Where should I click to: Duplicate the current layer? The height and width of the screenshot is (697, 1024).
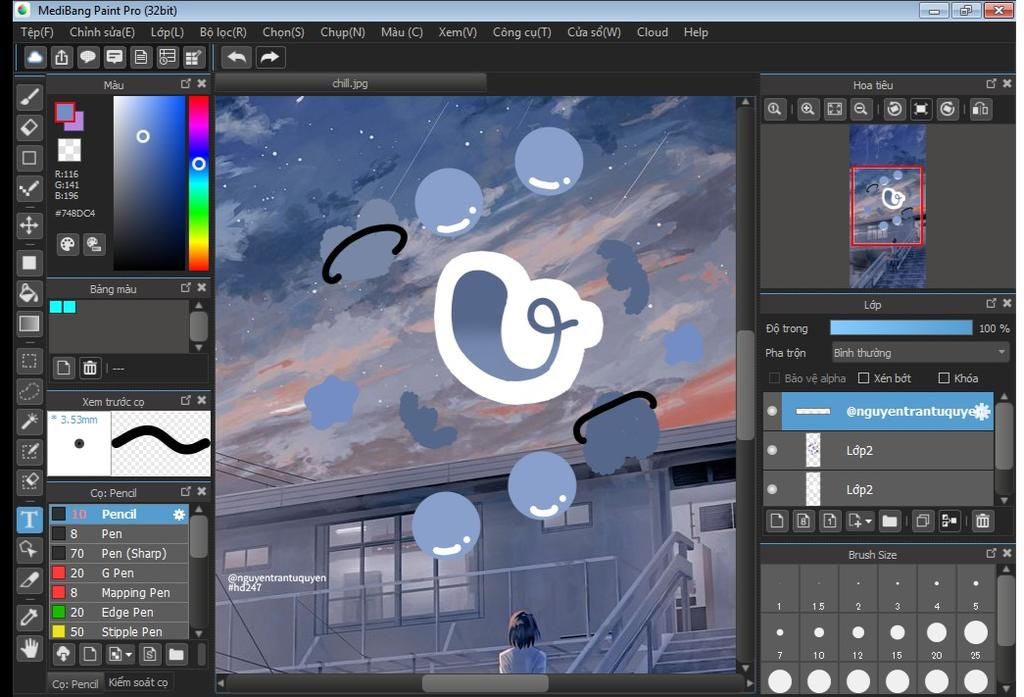pos(922,521)
